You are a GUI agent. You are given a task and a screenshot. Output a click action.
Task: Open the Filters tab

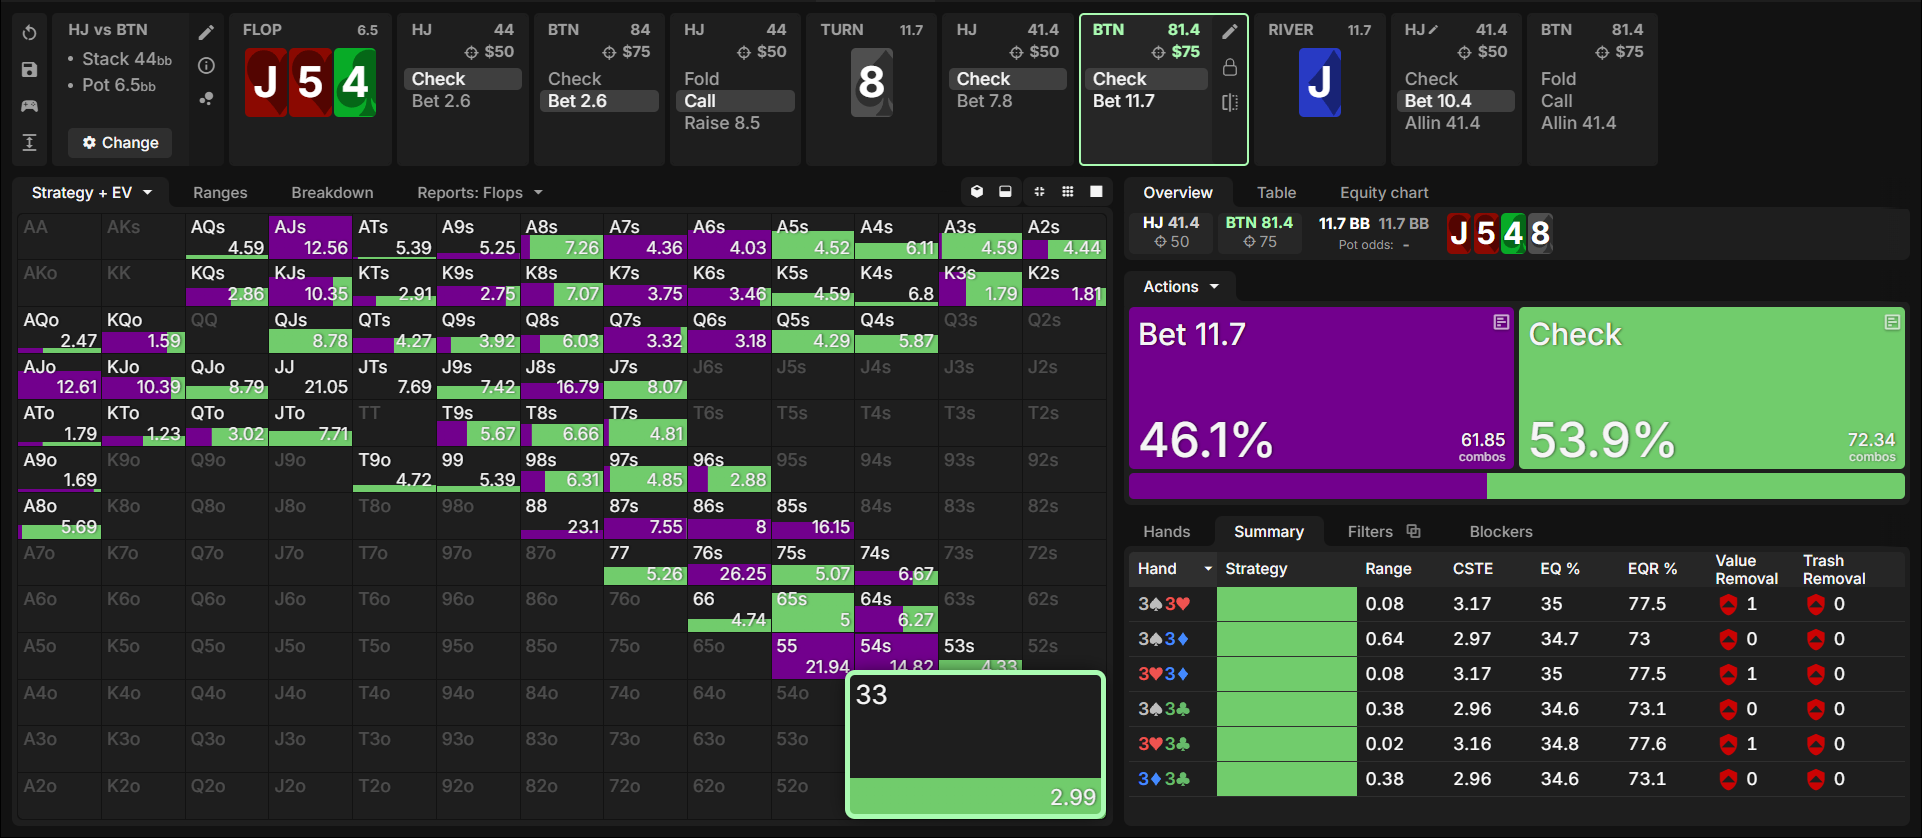click(1370, 532)
